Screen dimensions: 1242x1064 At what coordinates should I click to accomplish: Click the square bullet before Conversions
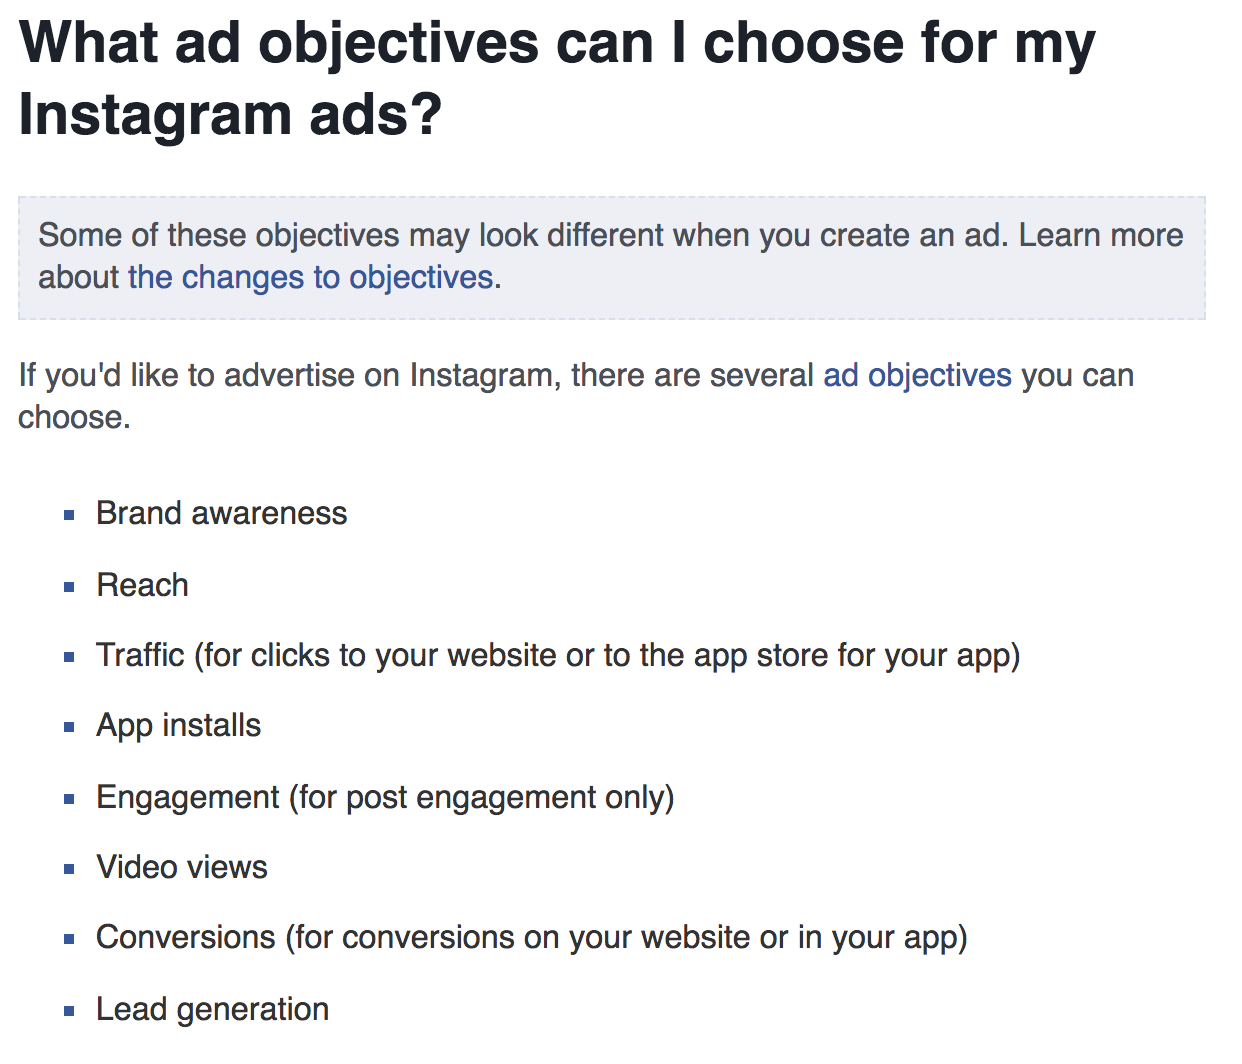(x=69, y=939)
